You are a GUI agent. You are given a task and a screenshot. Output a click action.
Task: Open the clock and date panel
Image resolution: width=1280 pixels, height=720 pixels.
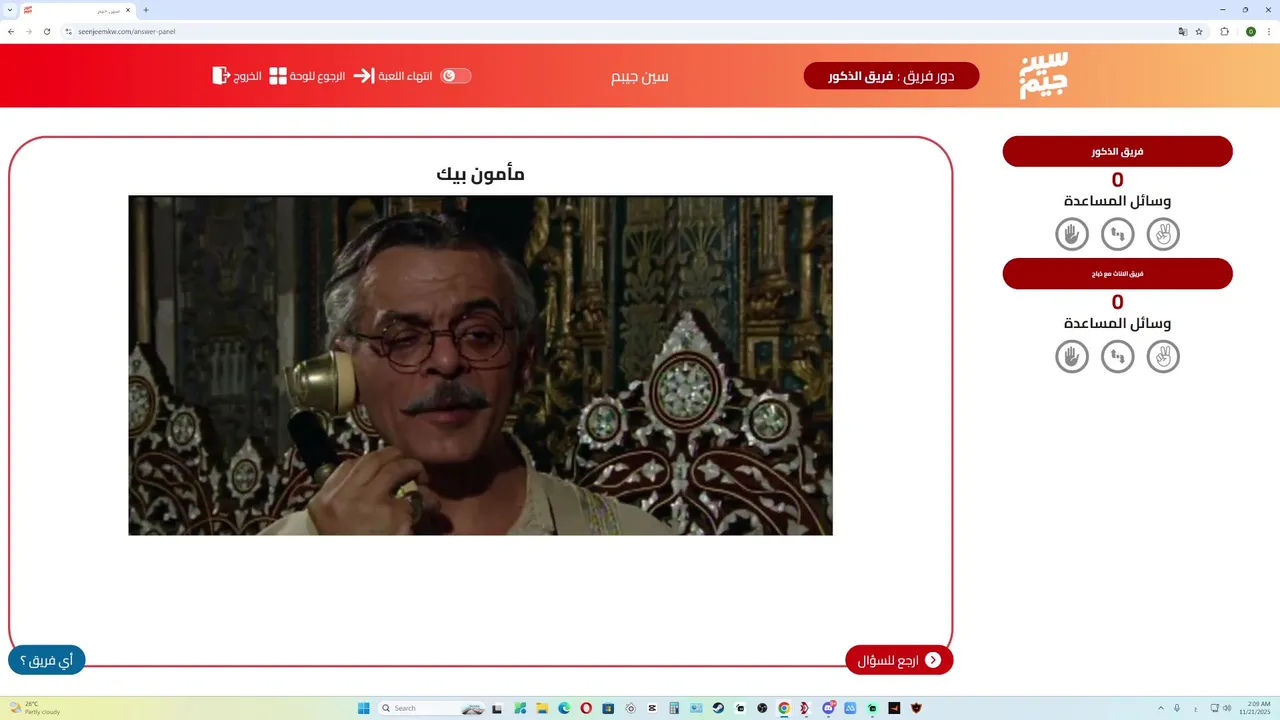pyautogui.click(x=1254, y=708)
